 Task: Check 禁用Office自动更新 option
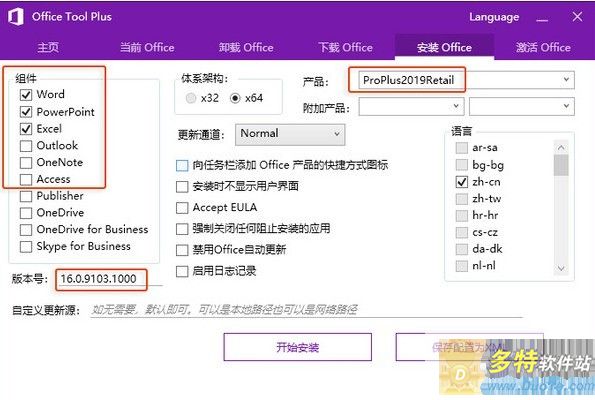click(182, 250)
